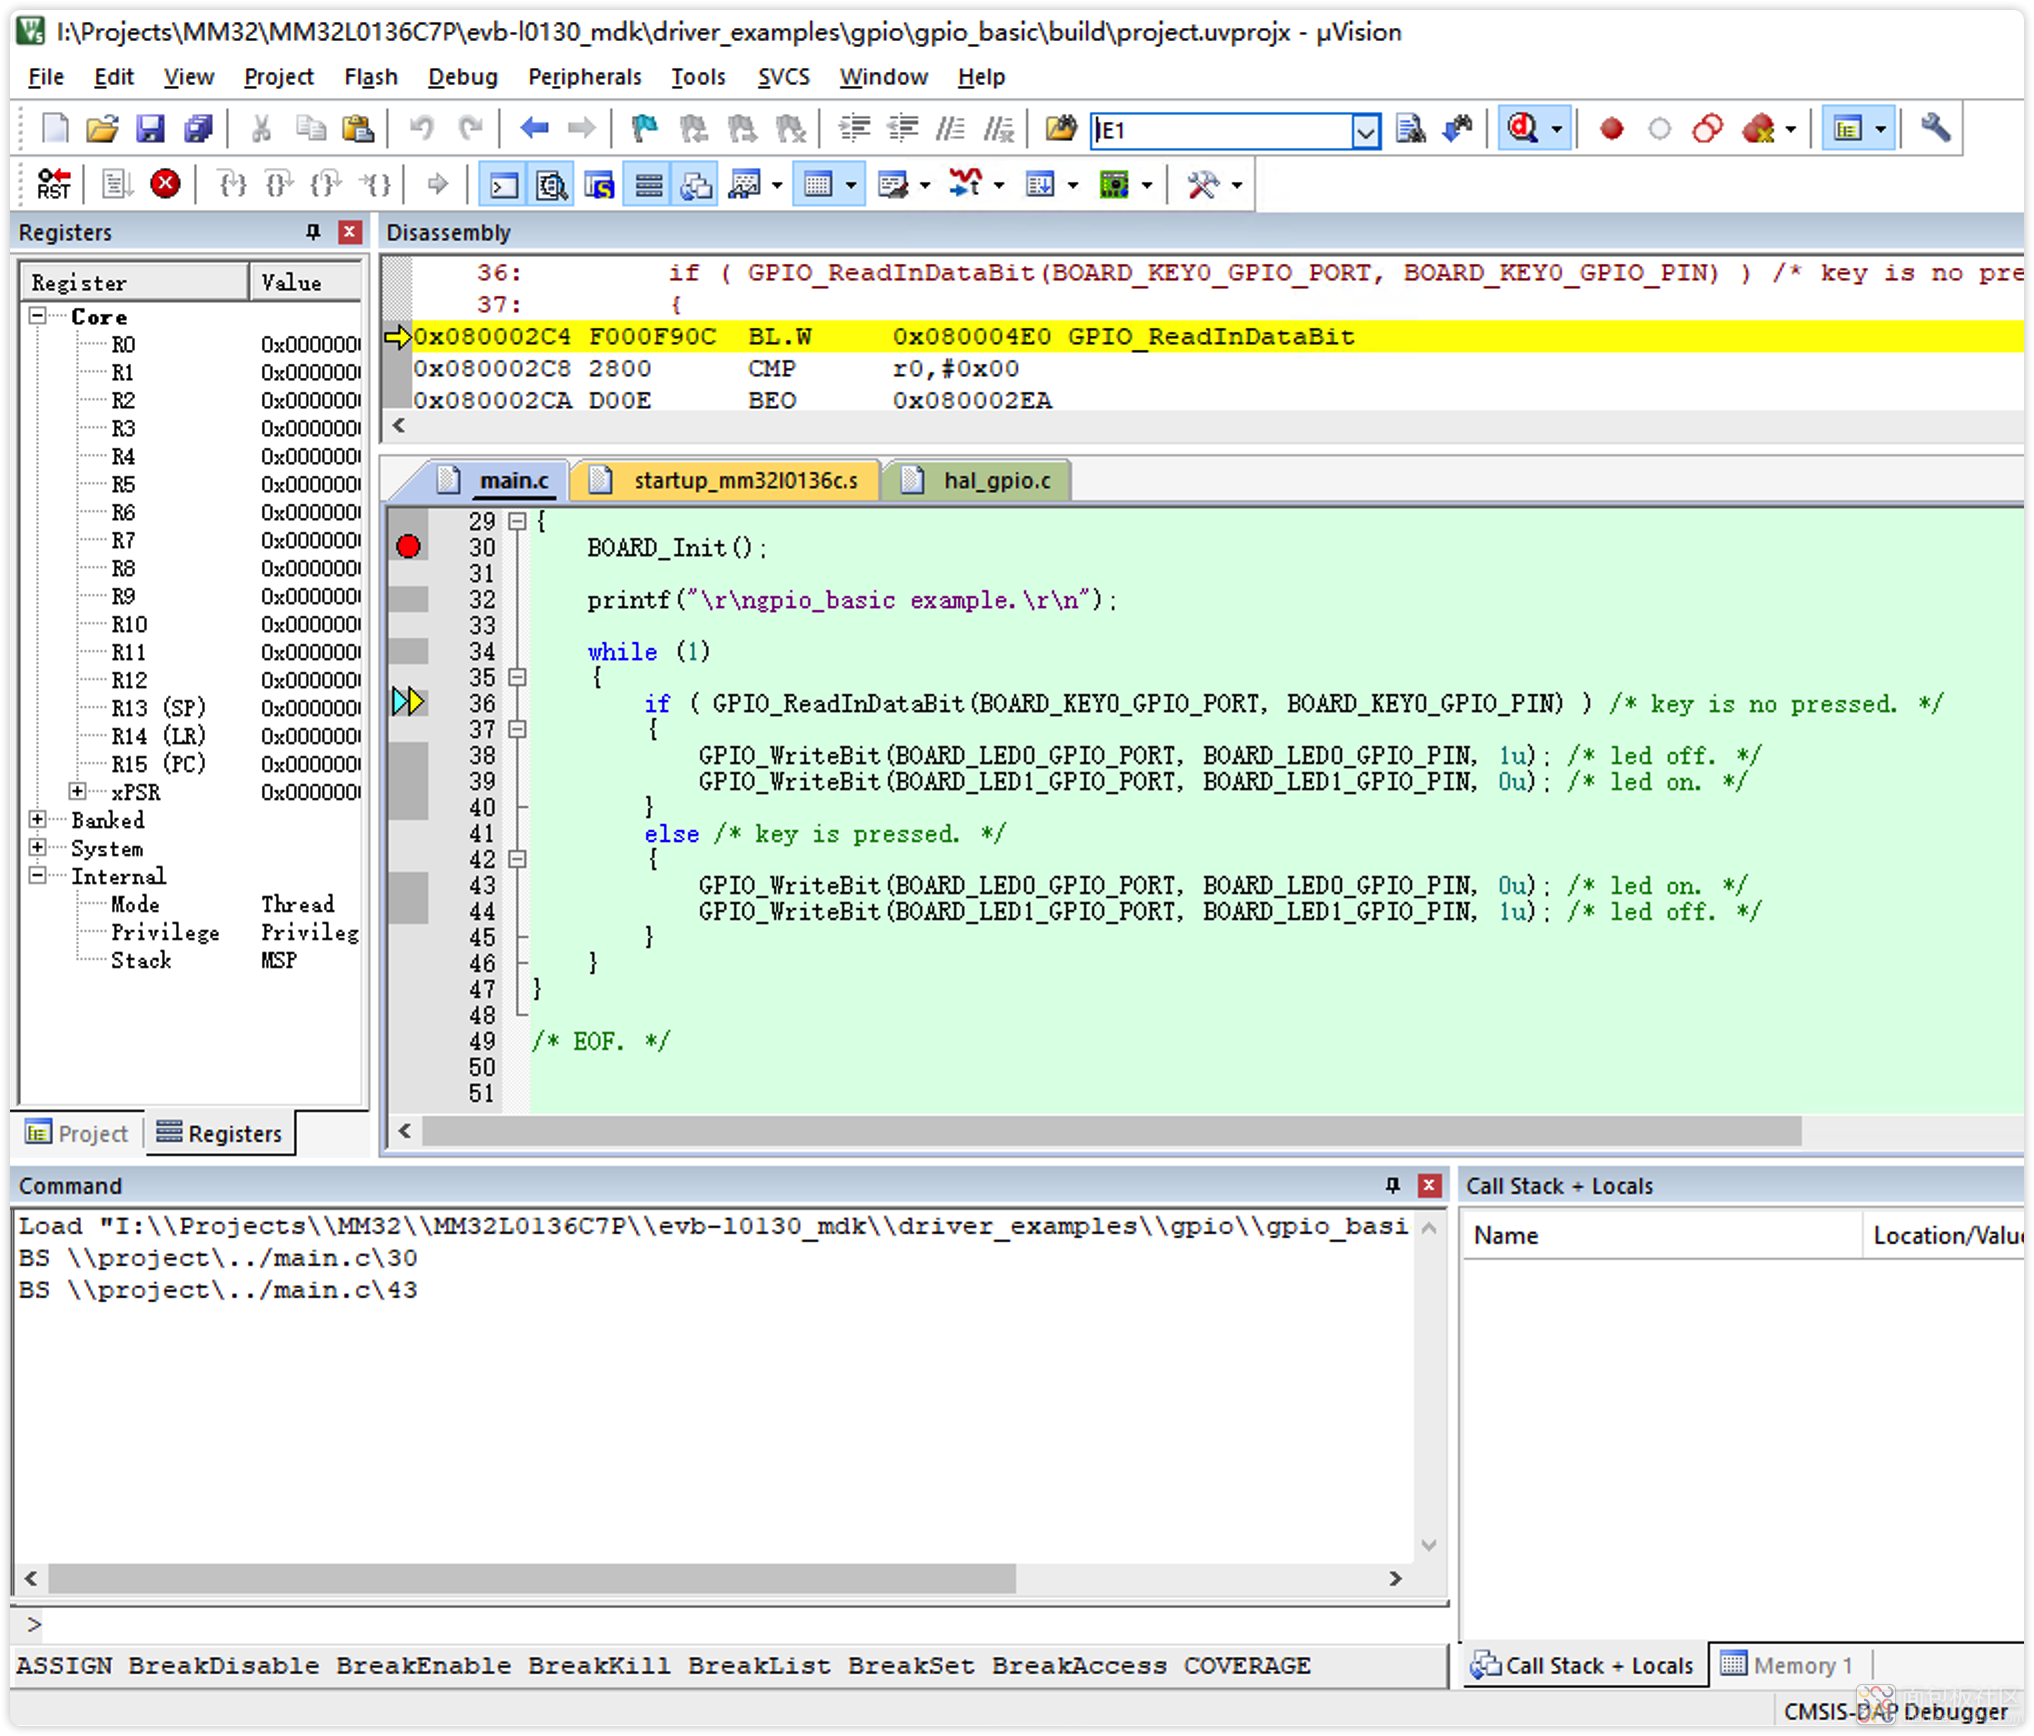2034x1736 pixels.
Task: Reset the CPU with RST icon
Action: click(x=53, y=184)
